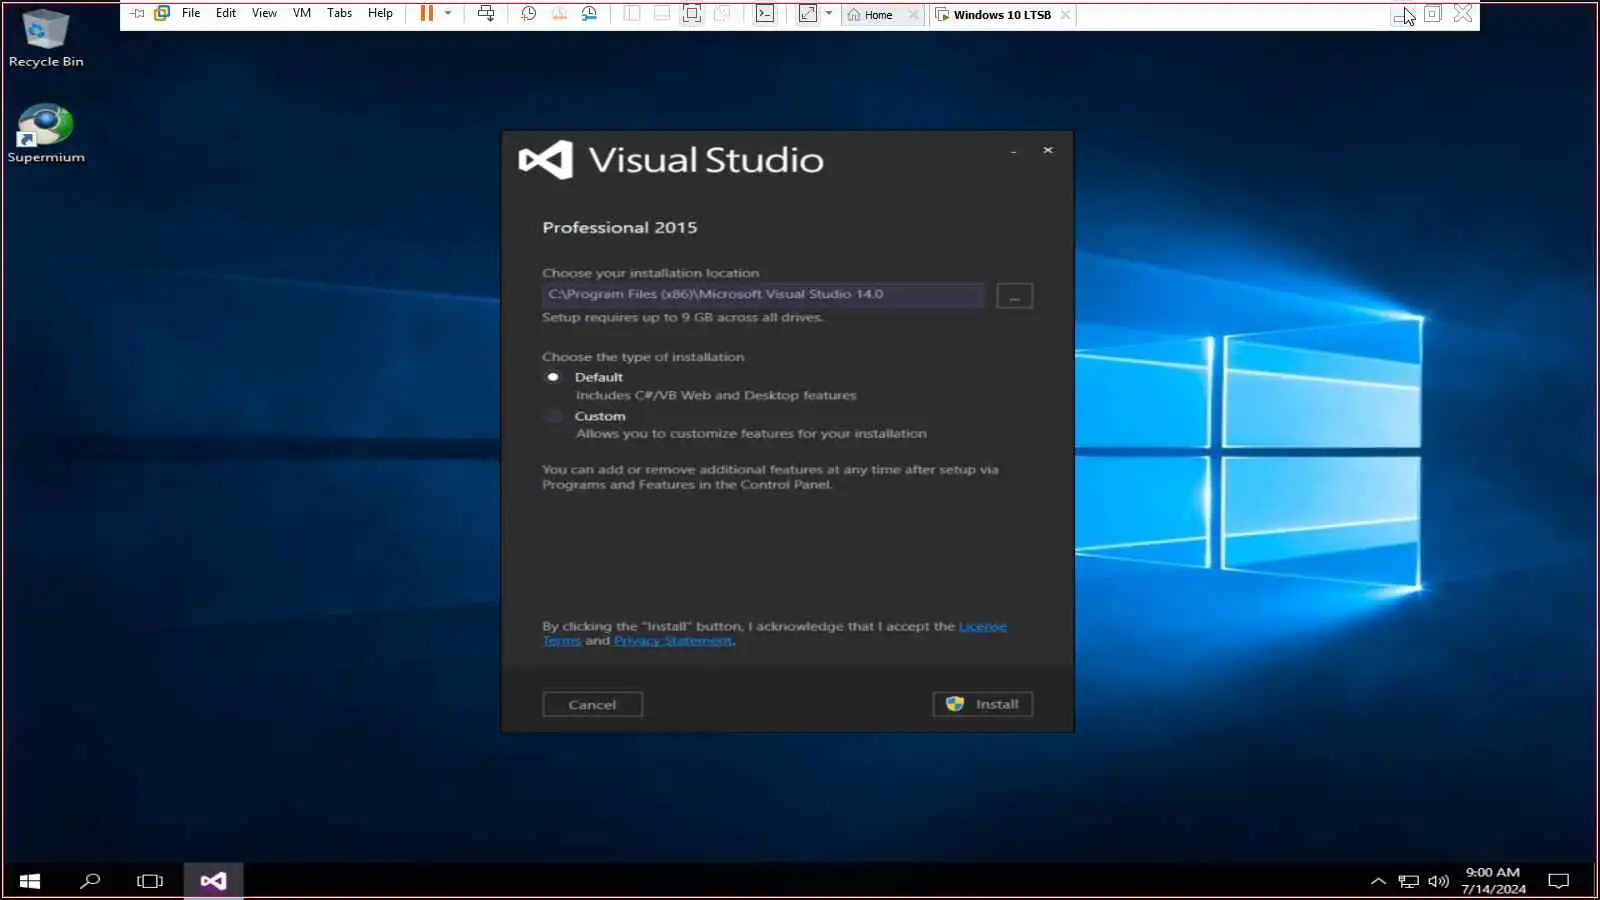This screenshot has width=1600, height=900.
Task: Click the send Ctrl+Alt+Del toolbar icon
Action: [x=486, y=14]
